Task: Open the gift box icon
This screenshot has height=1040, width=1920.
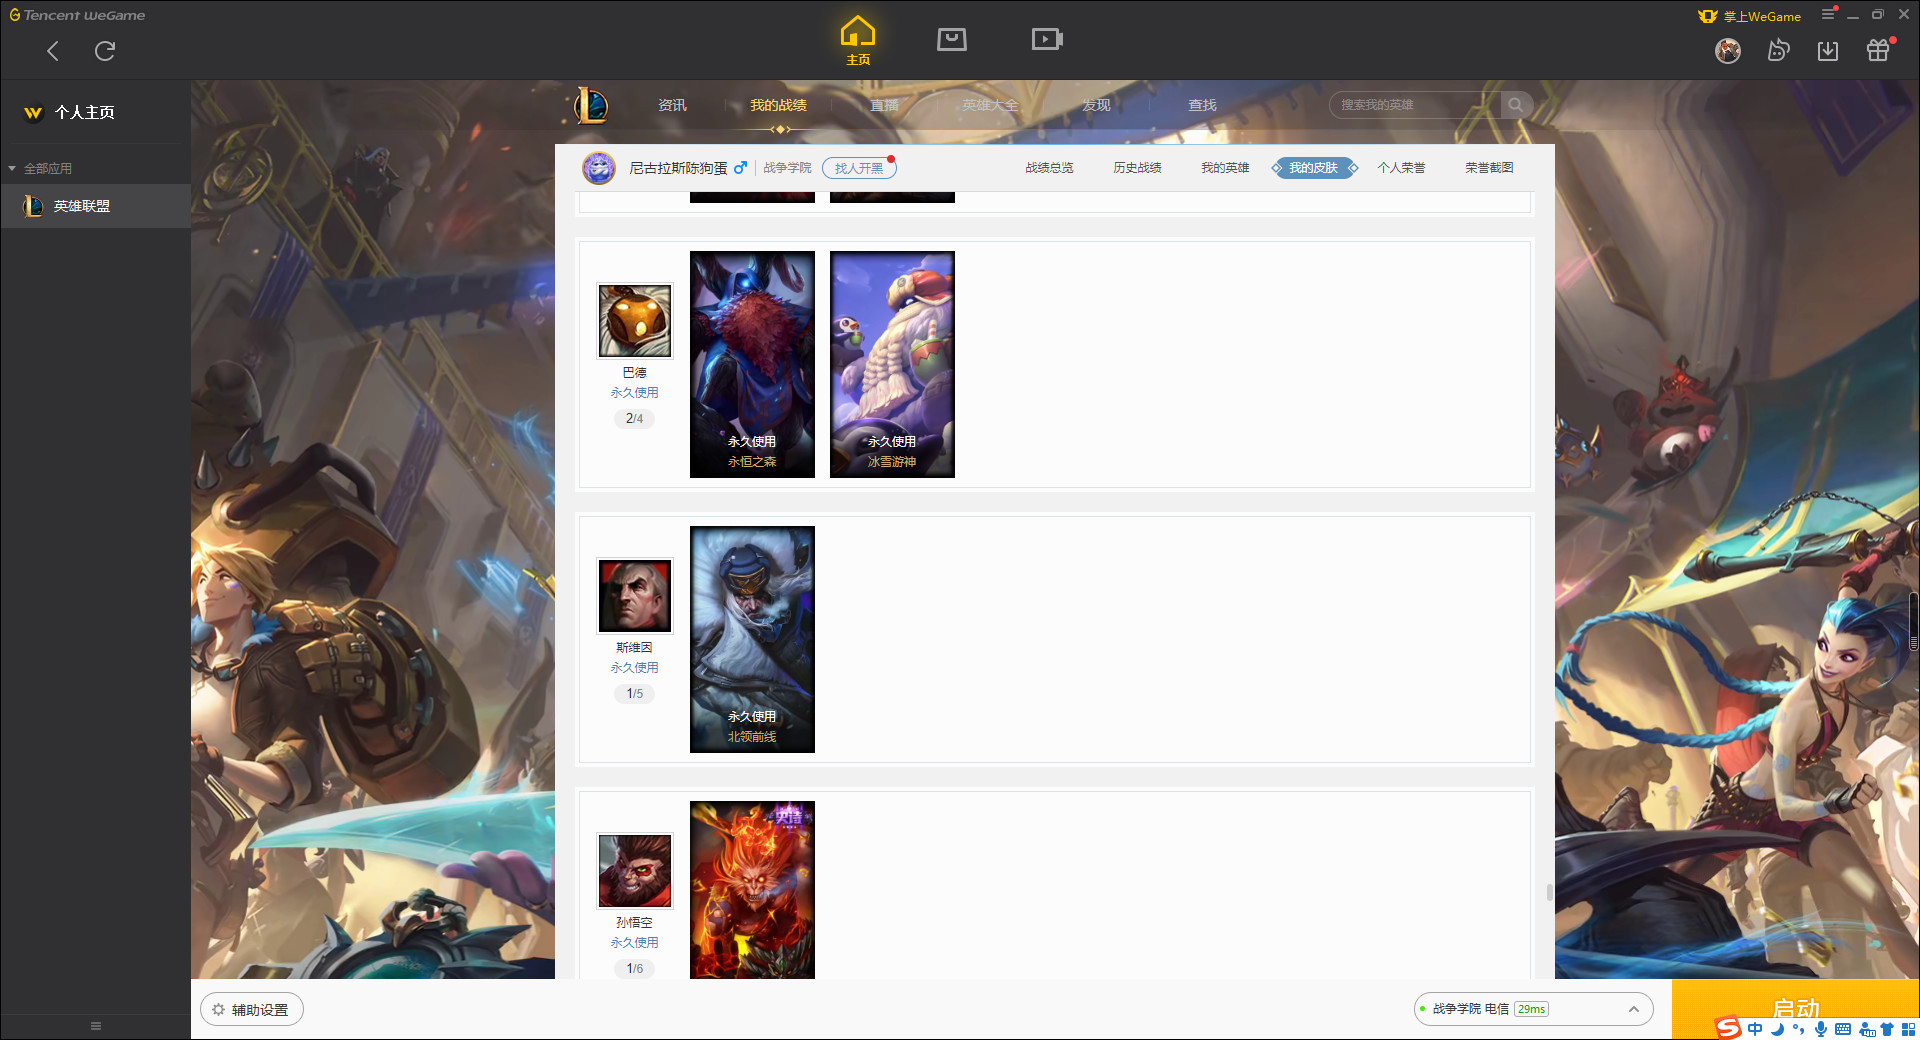Action: coord(1878,50)
